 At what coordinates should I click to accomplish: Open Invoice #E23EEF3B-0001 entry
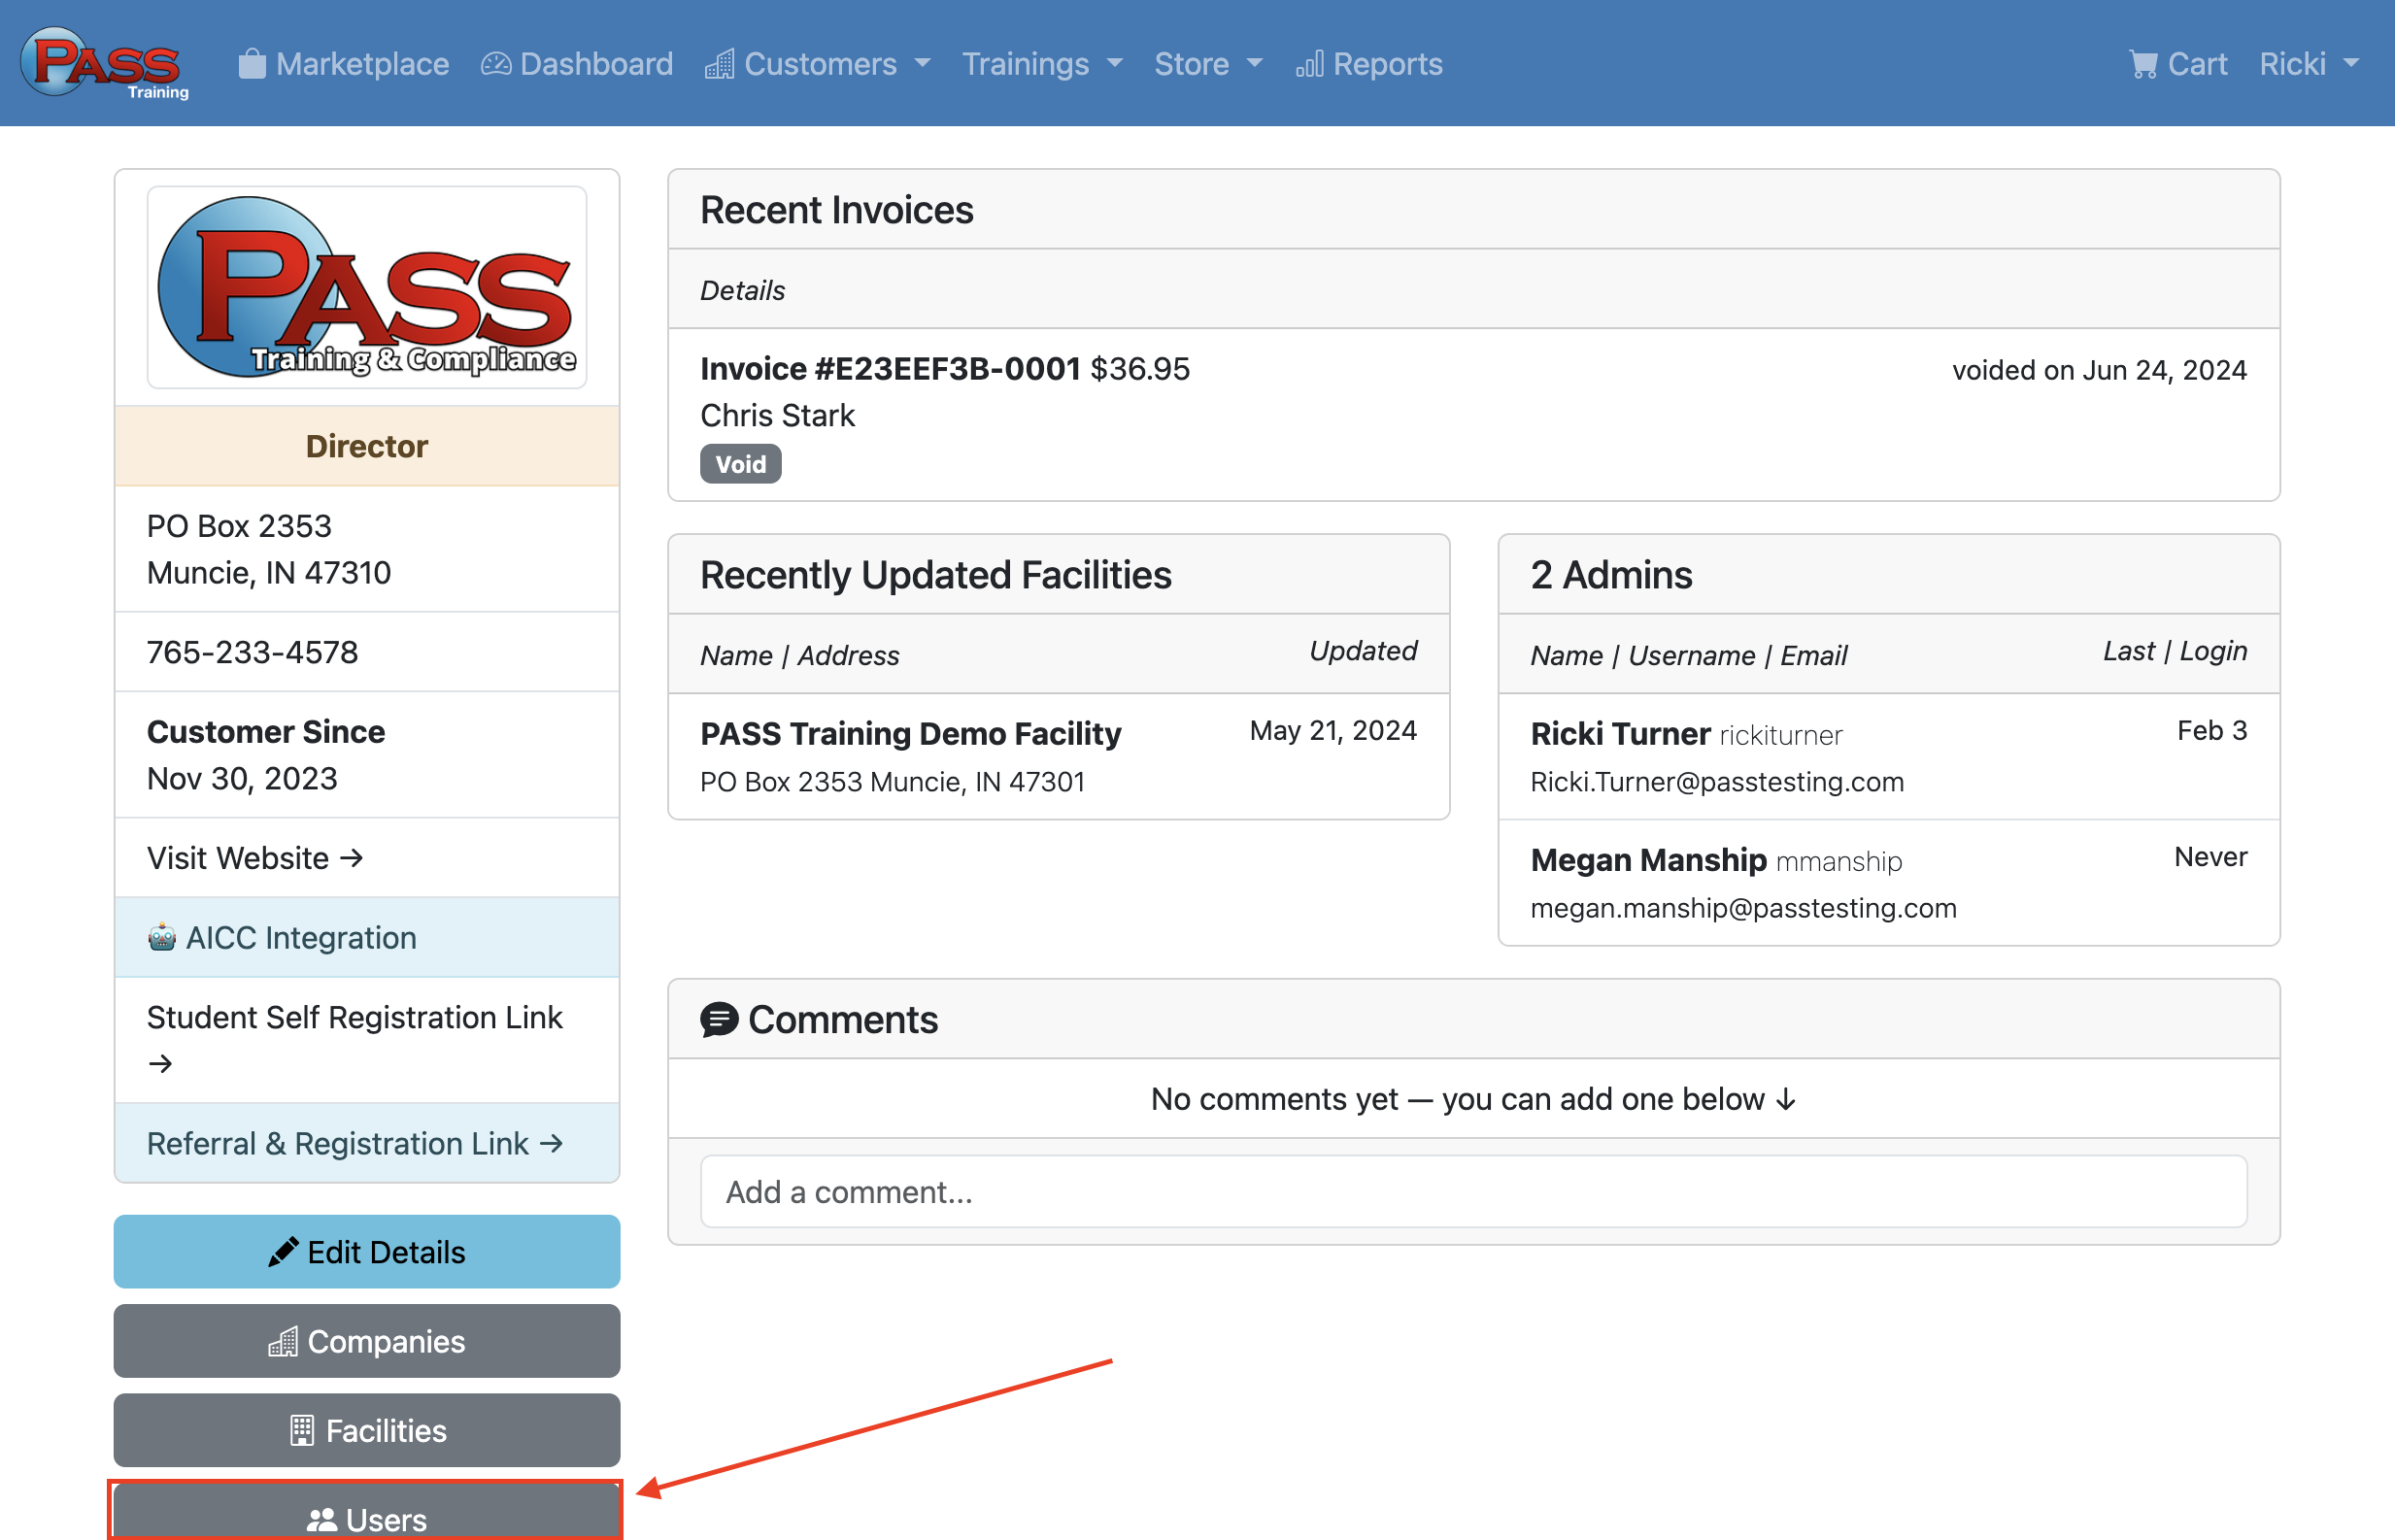pyautogui.click(x=890, y=369)
